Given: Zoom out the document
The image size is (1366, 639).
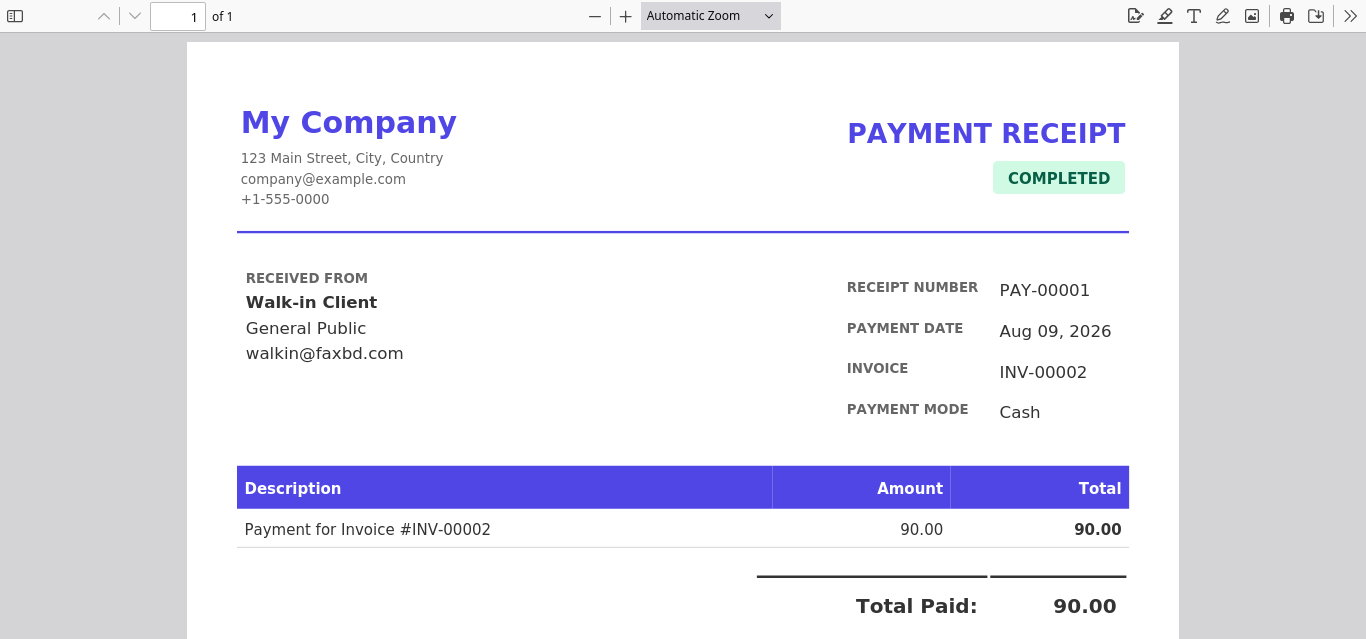Looking at the screenshot, I should (595, 16).
